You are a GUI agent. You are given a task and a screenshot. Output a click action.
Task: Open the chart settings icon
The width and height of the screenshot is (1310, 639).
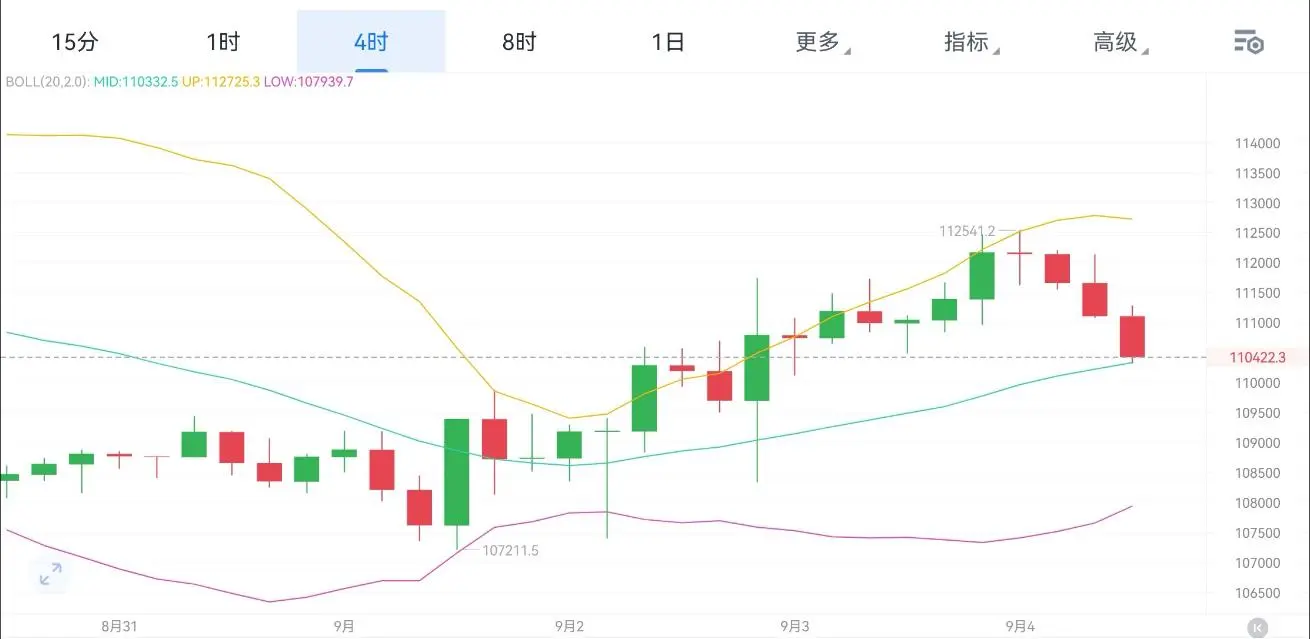pyautogui.click(x=1248, y=42)
